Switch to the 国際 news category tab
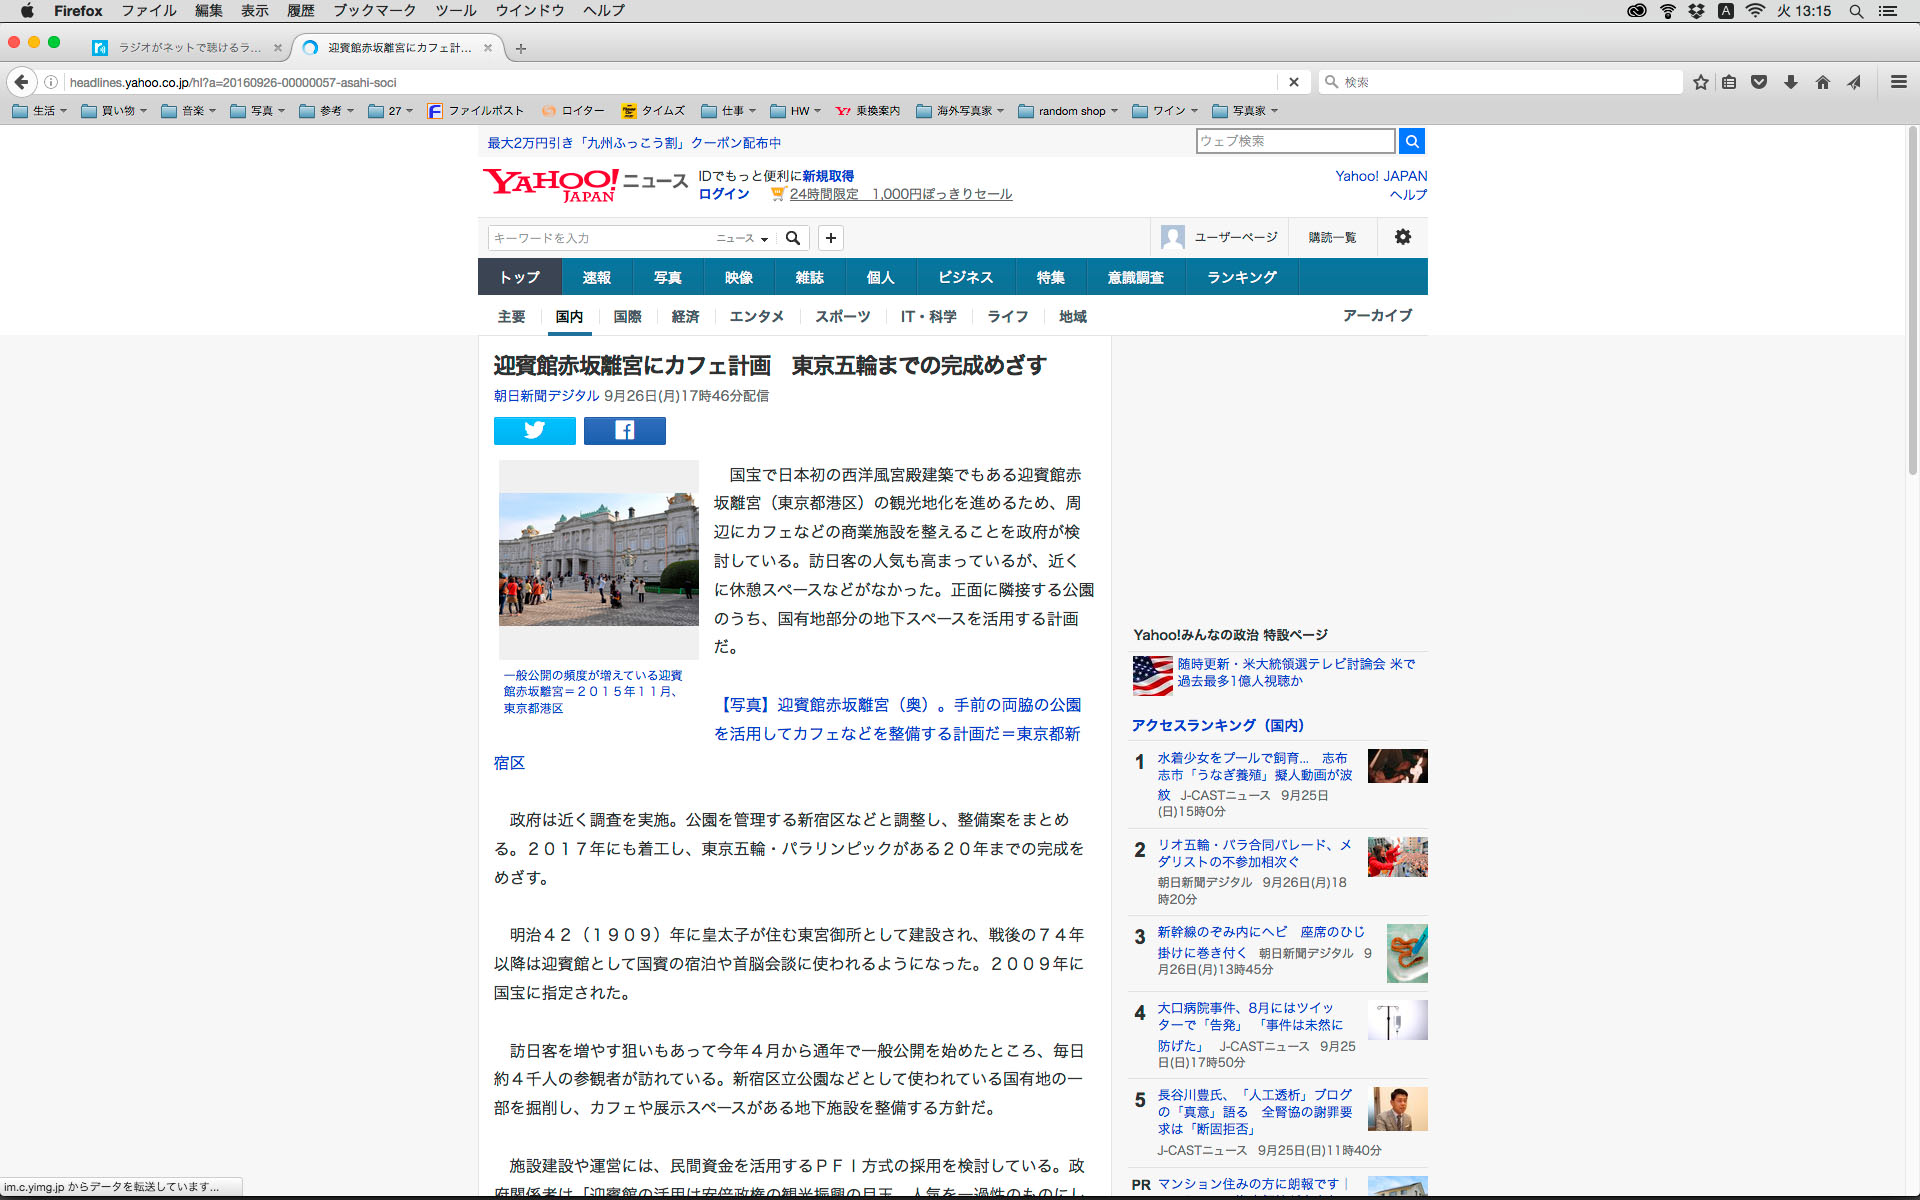The height and width of the screenshot is (1200, 1920). pyautogui.click(x=627, y=316)
